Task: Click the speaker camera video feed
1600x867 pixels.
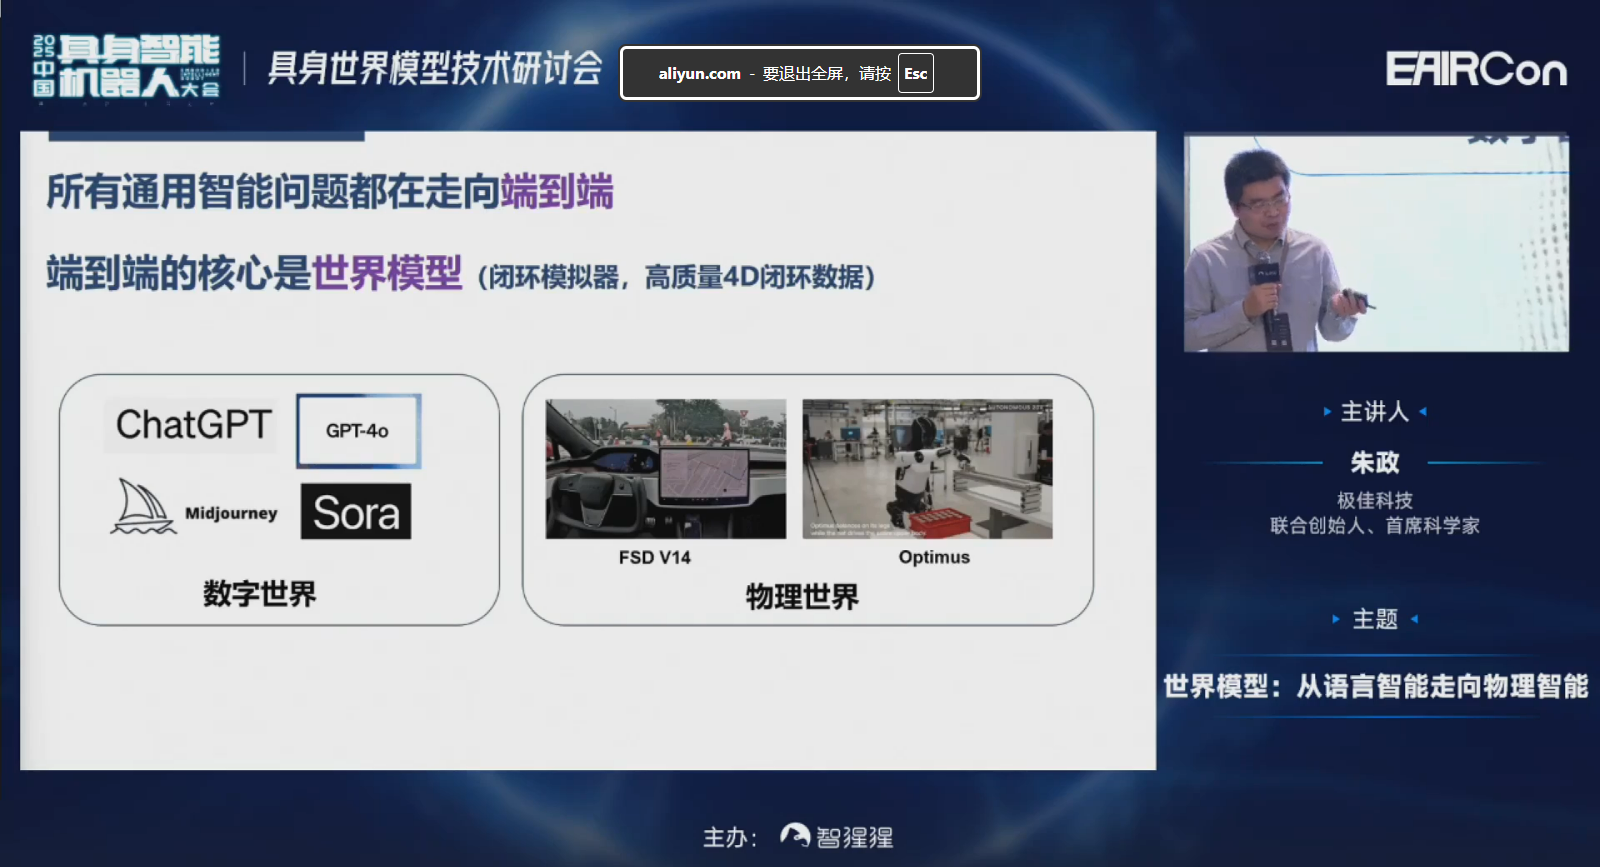Action: [1376, 244]
